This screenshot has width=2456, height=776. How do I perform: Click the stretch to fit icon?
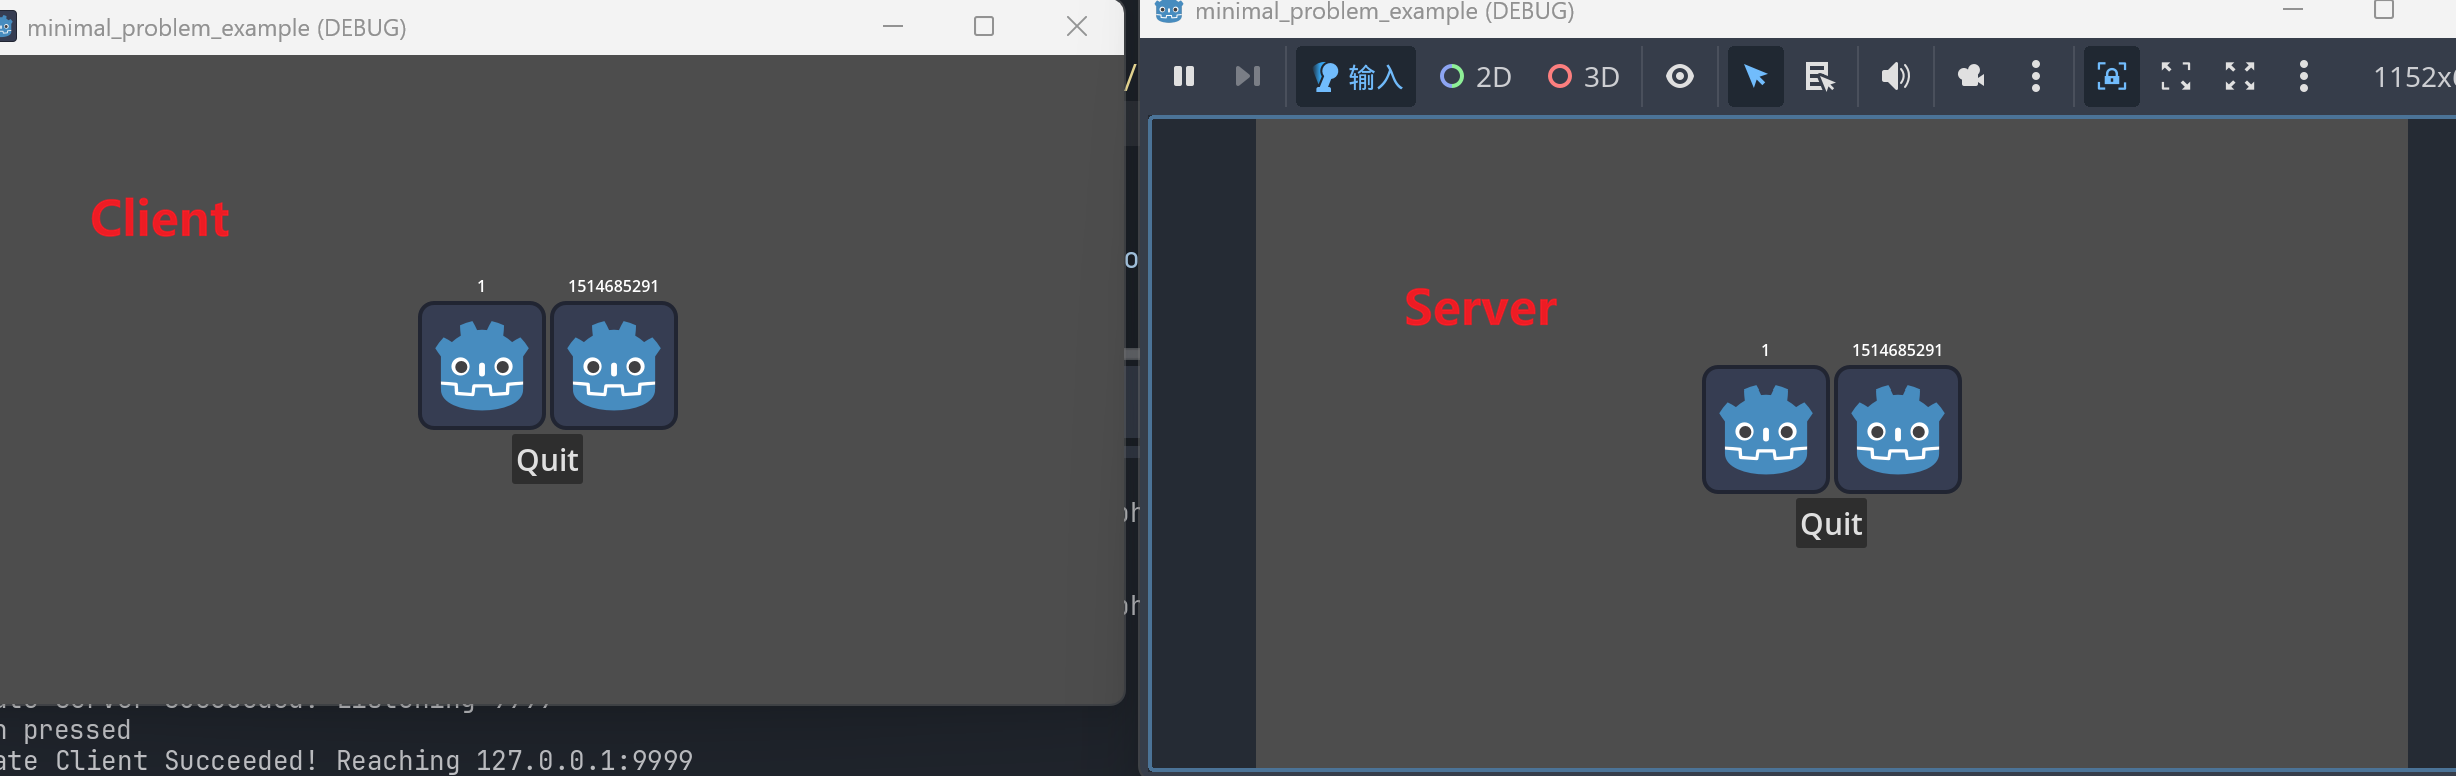click(2240, 76)
